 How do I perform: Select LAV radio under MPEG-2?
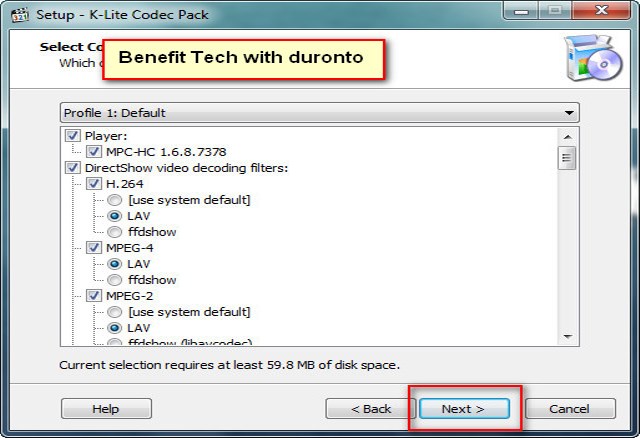tap(115, 328)
